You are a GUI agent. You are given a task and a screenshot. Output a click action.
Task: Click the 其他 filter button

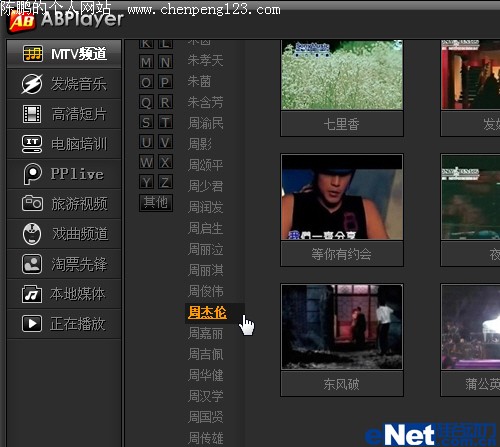[156, 203]
